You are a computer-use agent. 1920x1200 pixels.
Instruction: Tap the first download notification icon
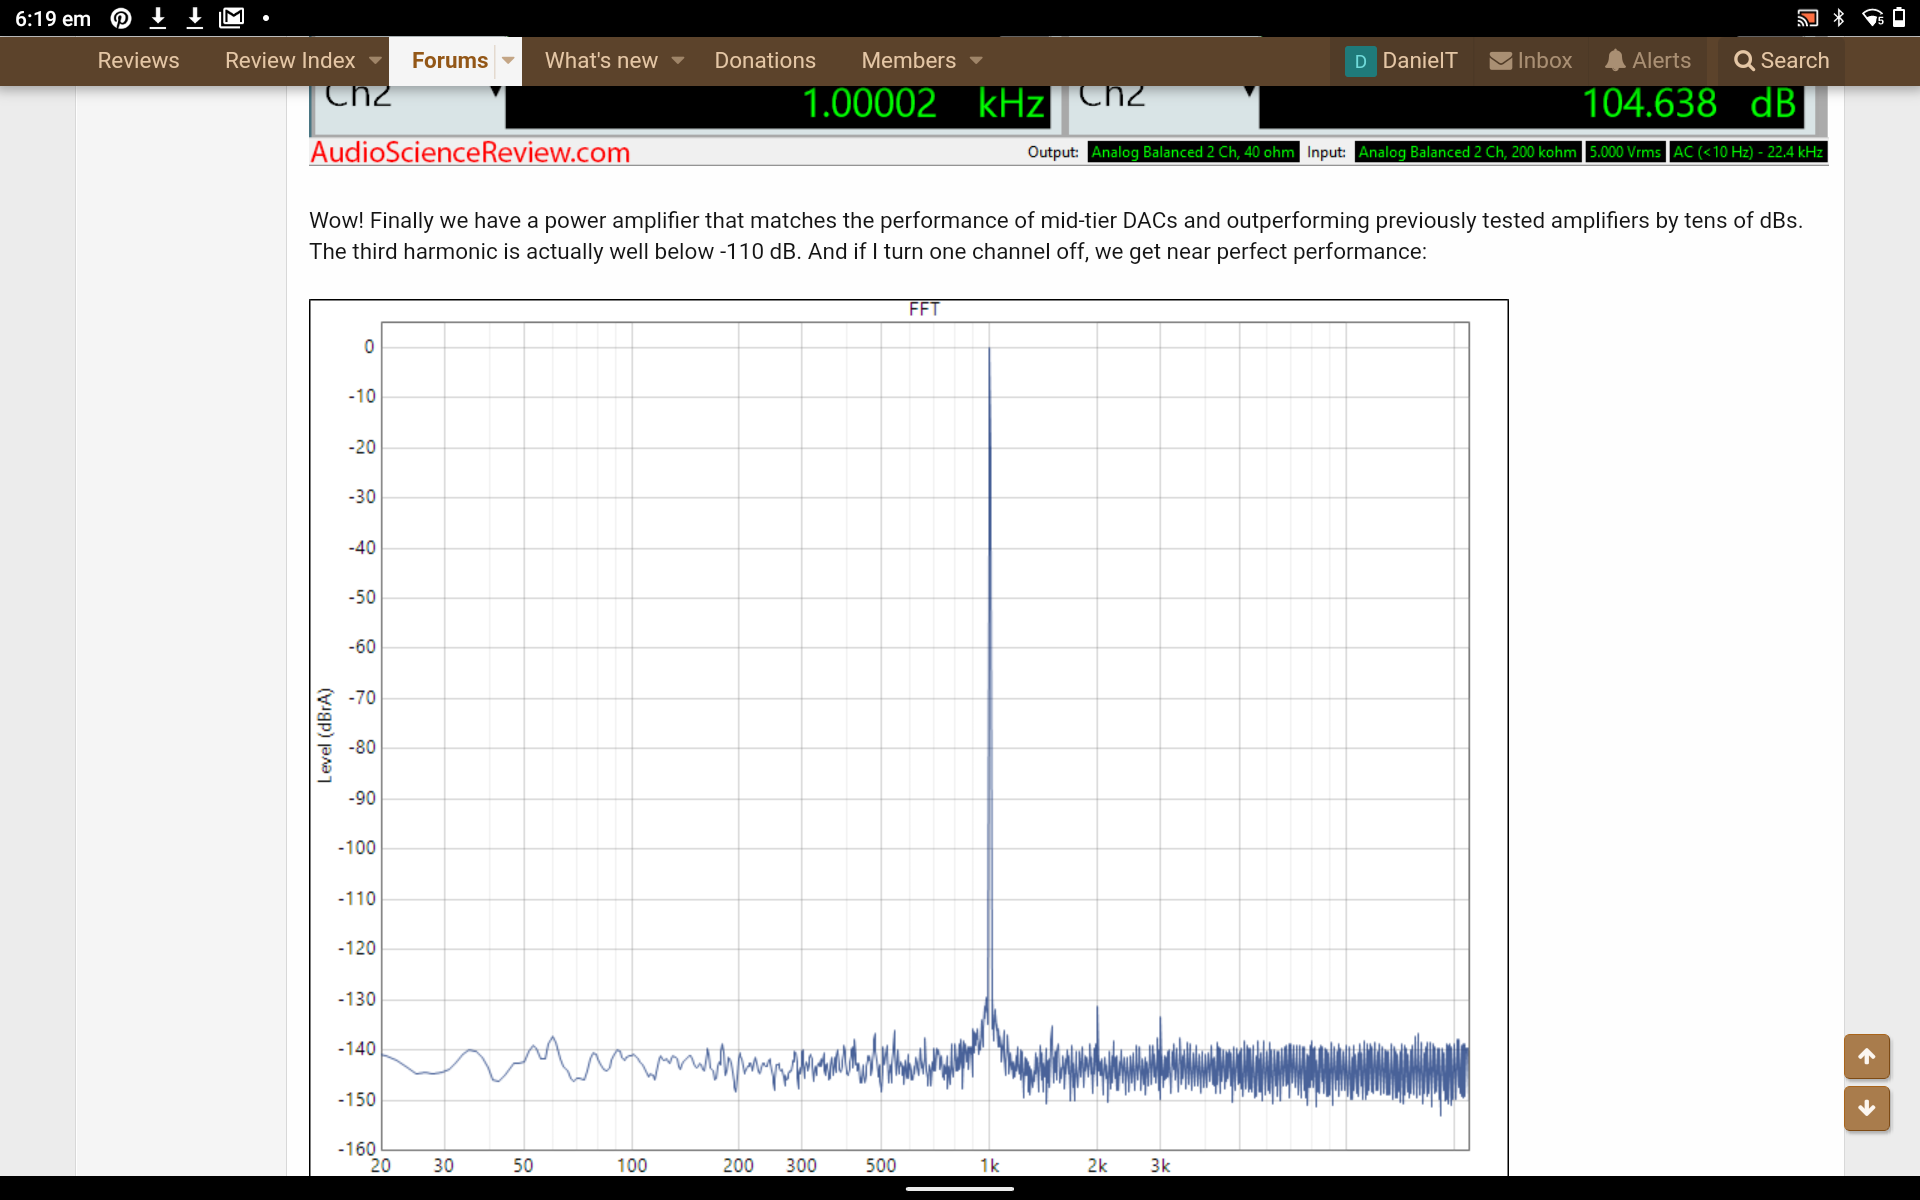click(x=158, y=18)
